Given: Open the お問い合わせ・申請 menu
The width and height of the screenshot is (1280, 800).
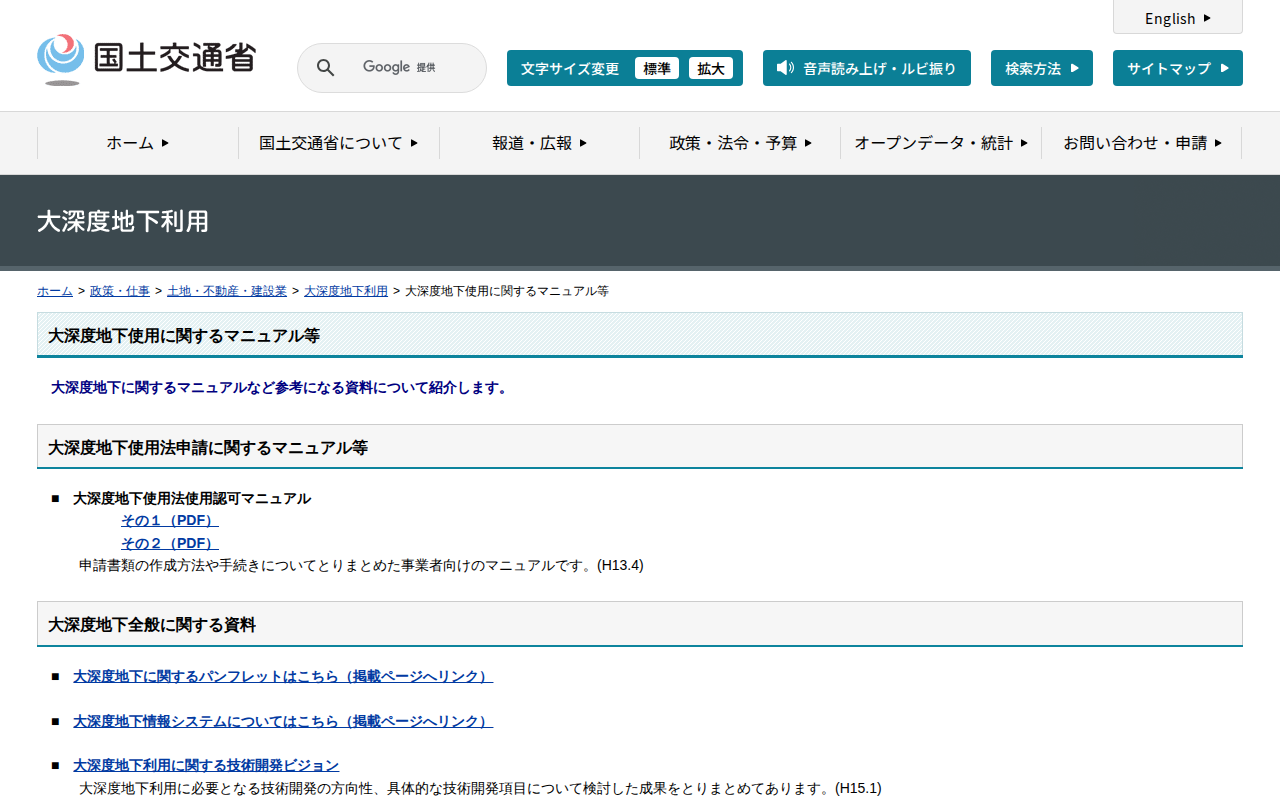Looking at the screenshot, I should tap(1141, 143).
